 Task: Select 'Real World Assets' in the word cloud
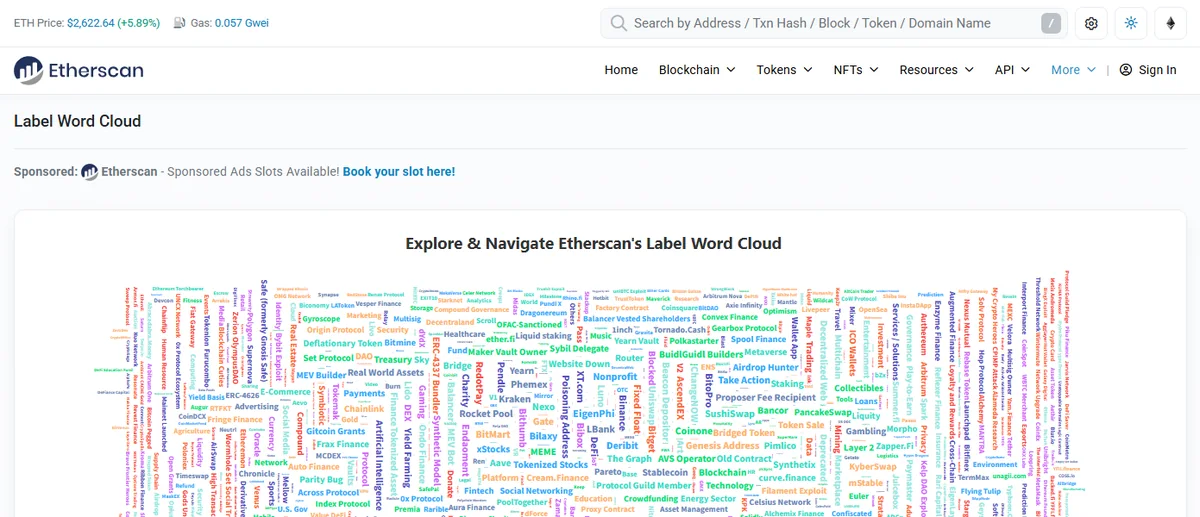coord(386,373)
